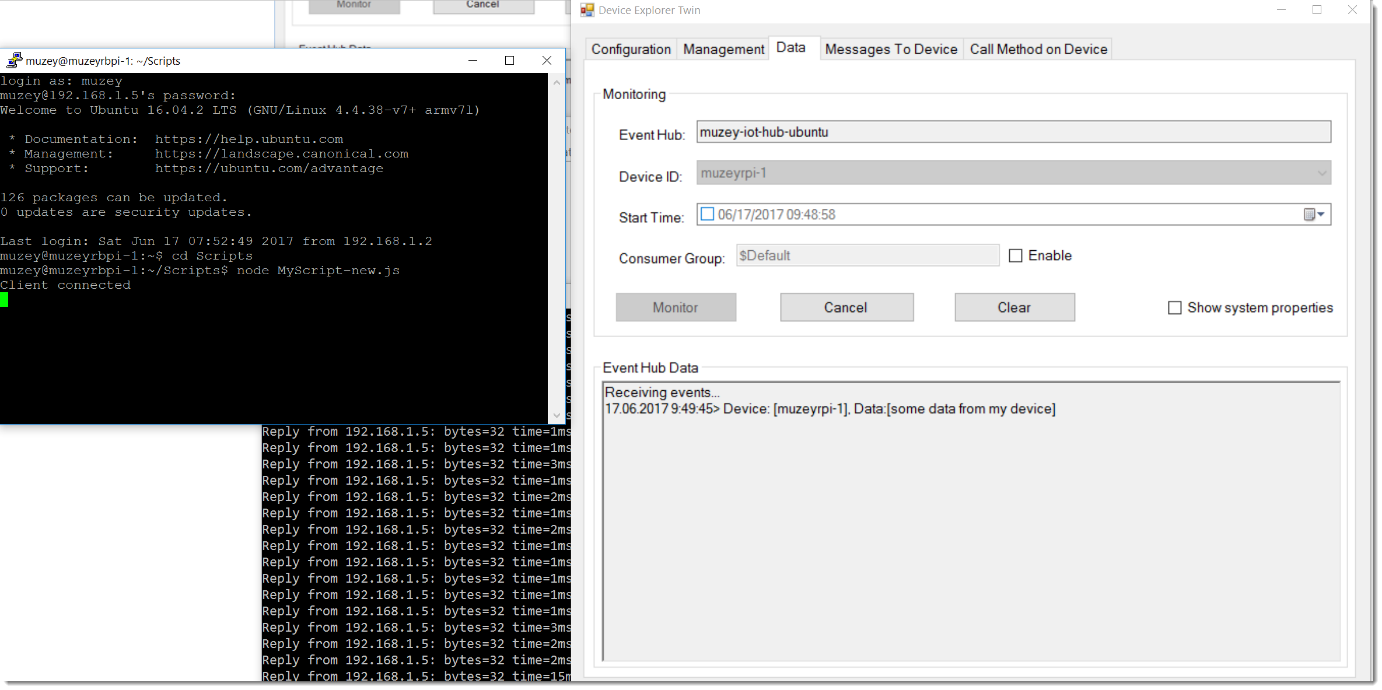Click 'node MyScript-new.js' command in terminal

pos(318,271)
